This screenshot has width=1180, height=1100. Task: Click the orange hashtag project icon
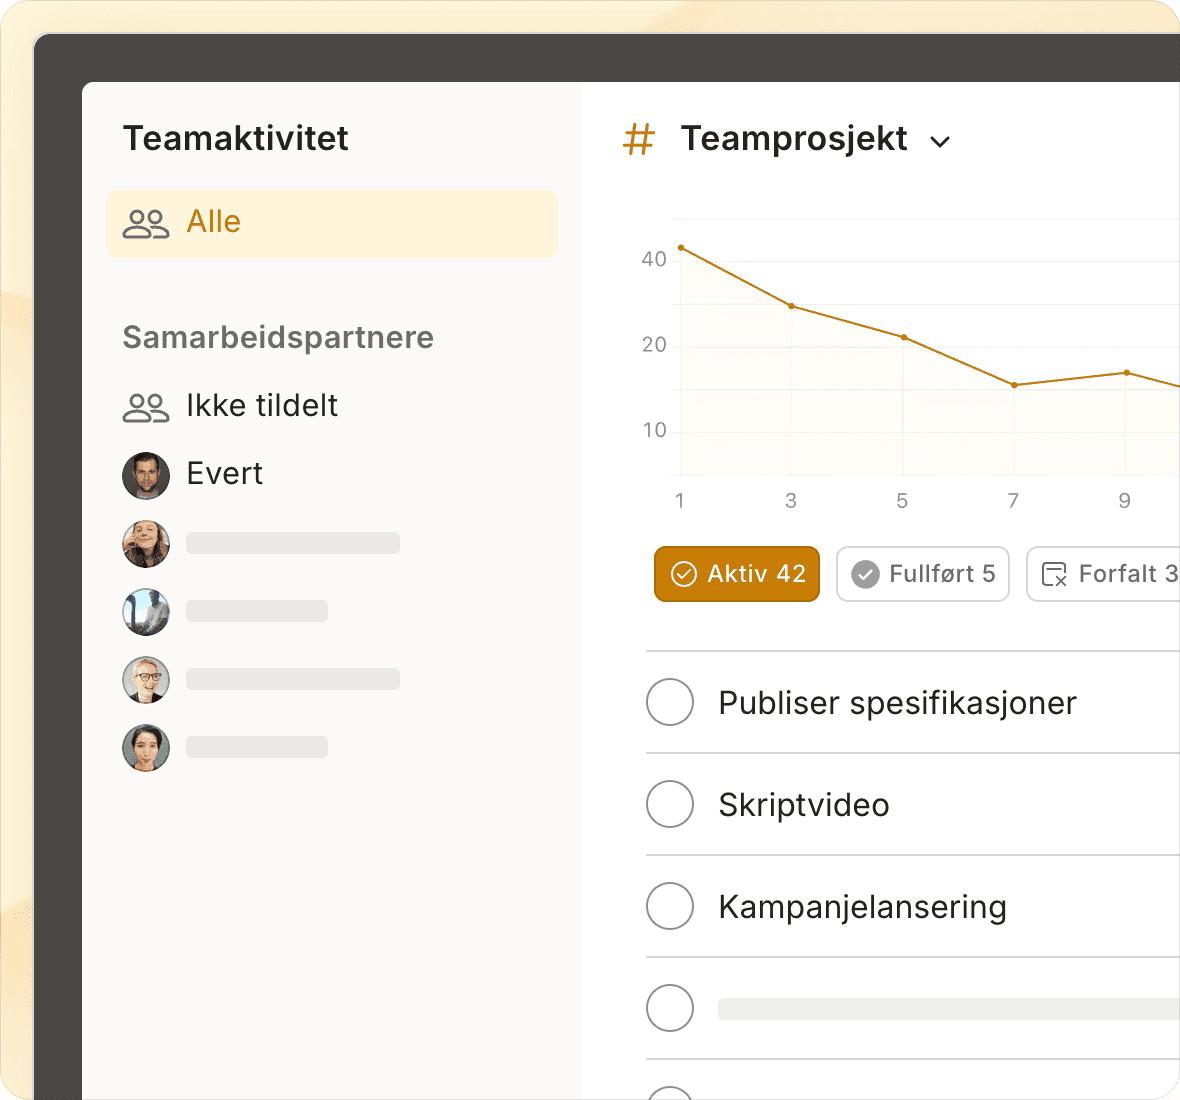638,139
